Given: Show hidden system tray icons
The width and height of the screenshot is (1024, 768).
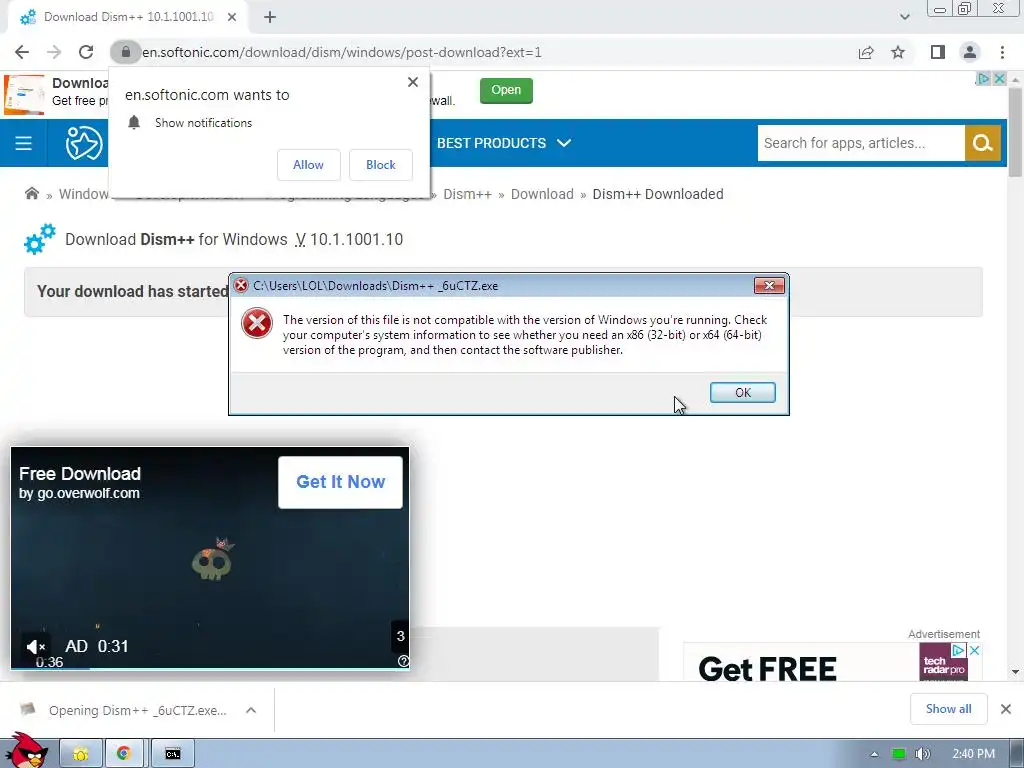Looking at the screenshot, I should (874, 754).
